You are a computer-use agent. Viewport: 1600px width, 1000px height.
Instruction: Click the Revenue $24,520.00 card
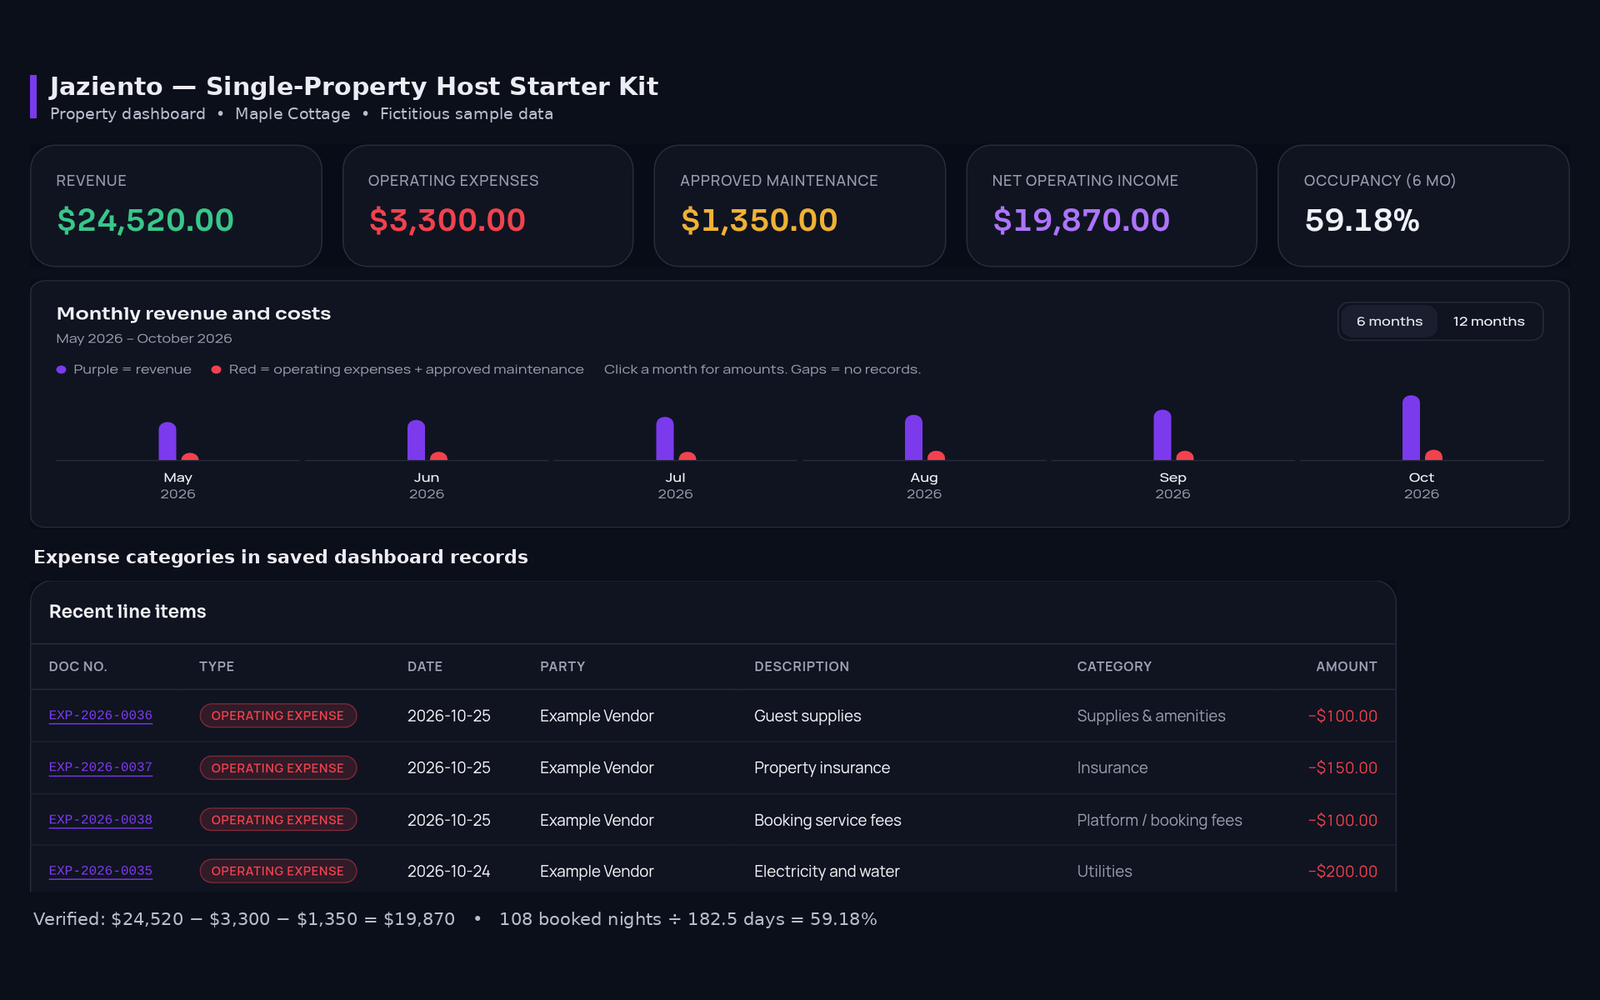[176, 206]
